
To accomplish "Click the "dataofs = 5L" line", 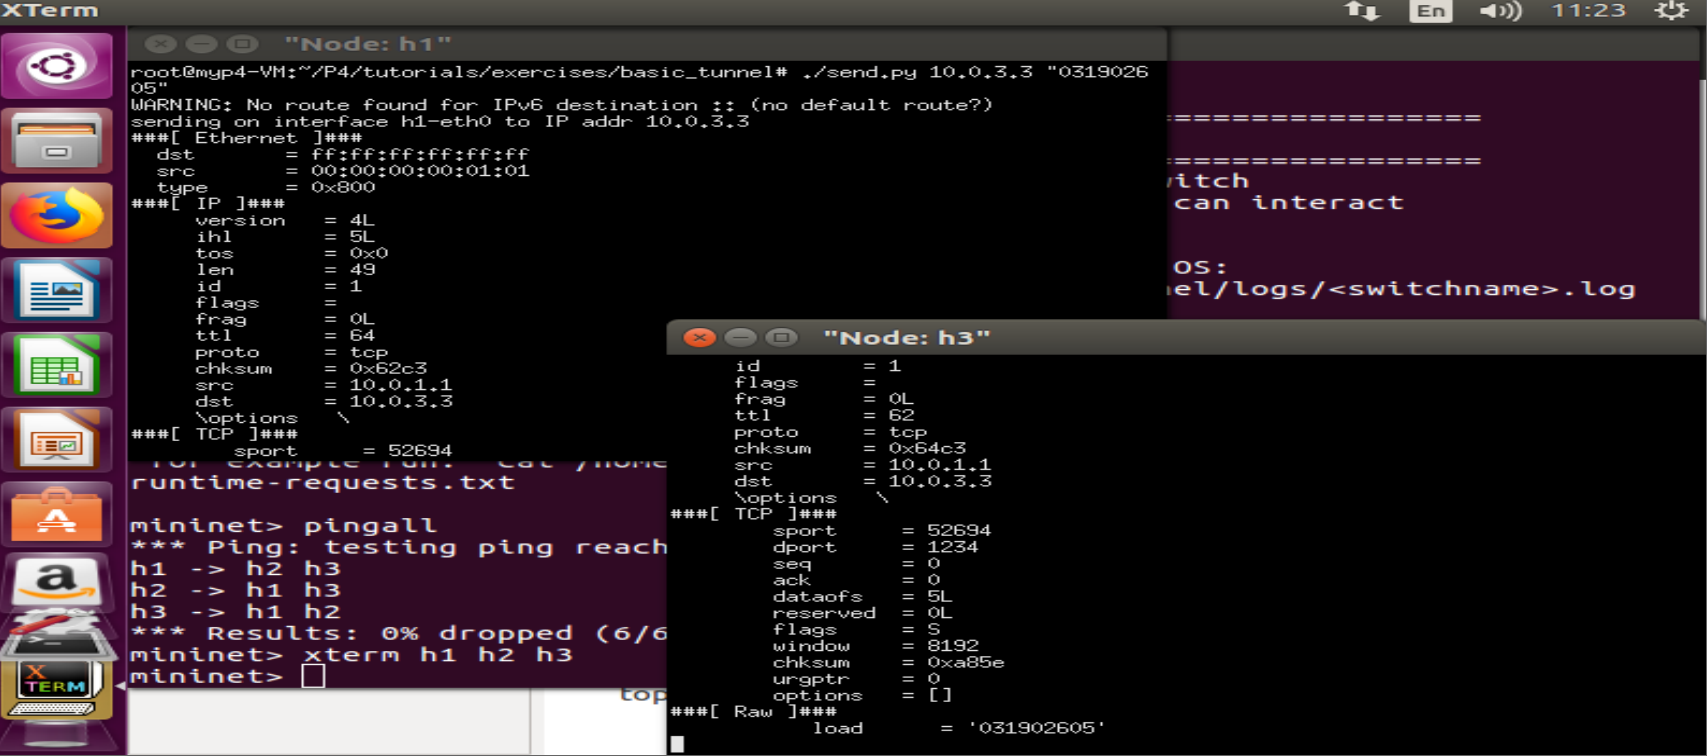I will pyautogui.click(x=862, y=597).
